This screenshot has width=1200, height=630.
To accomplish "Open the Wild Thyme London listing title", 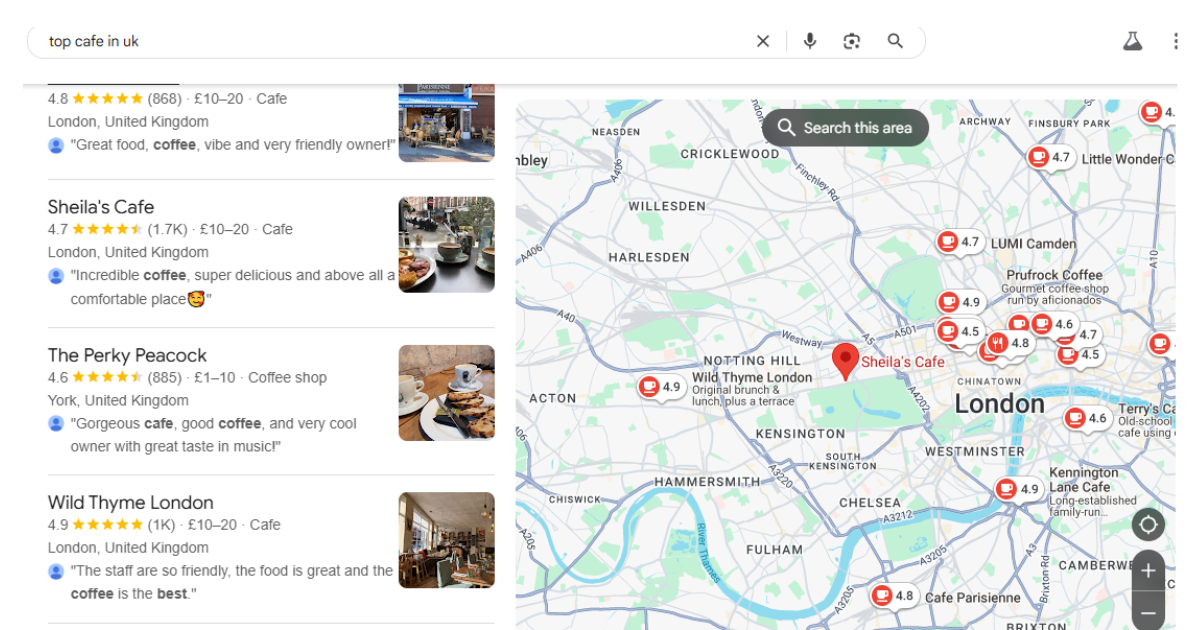I will point(130,502).
